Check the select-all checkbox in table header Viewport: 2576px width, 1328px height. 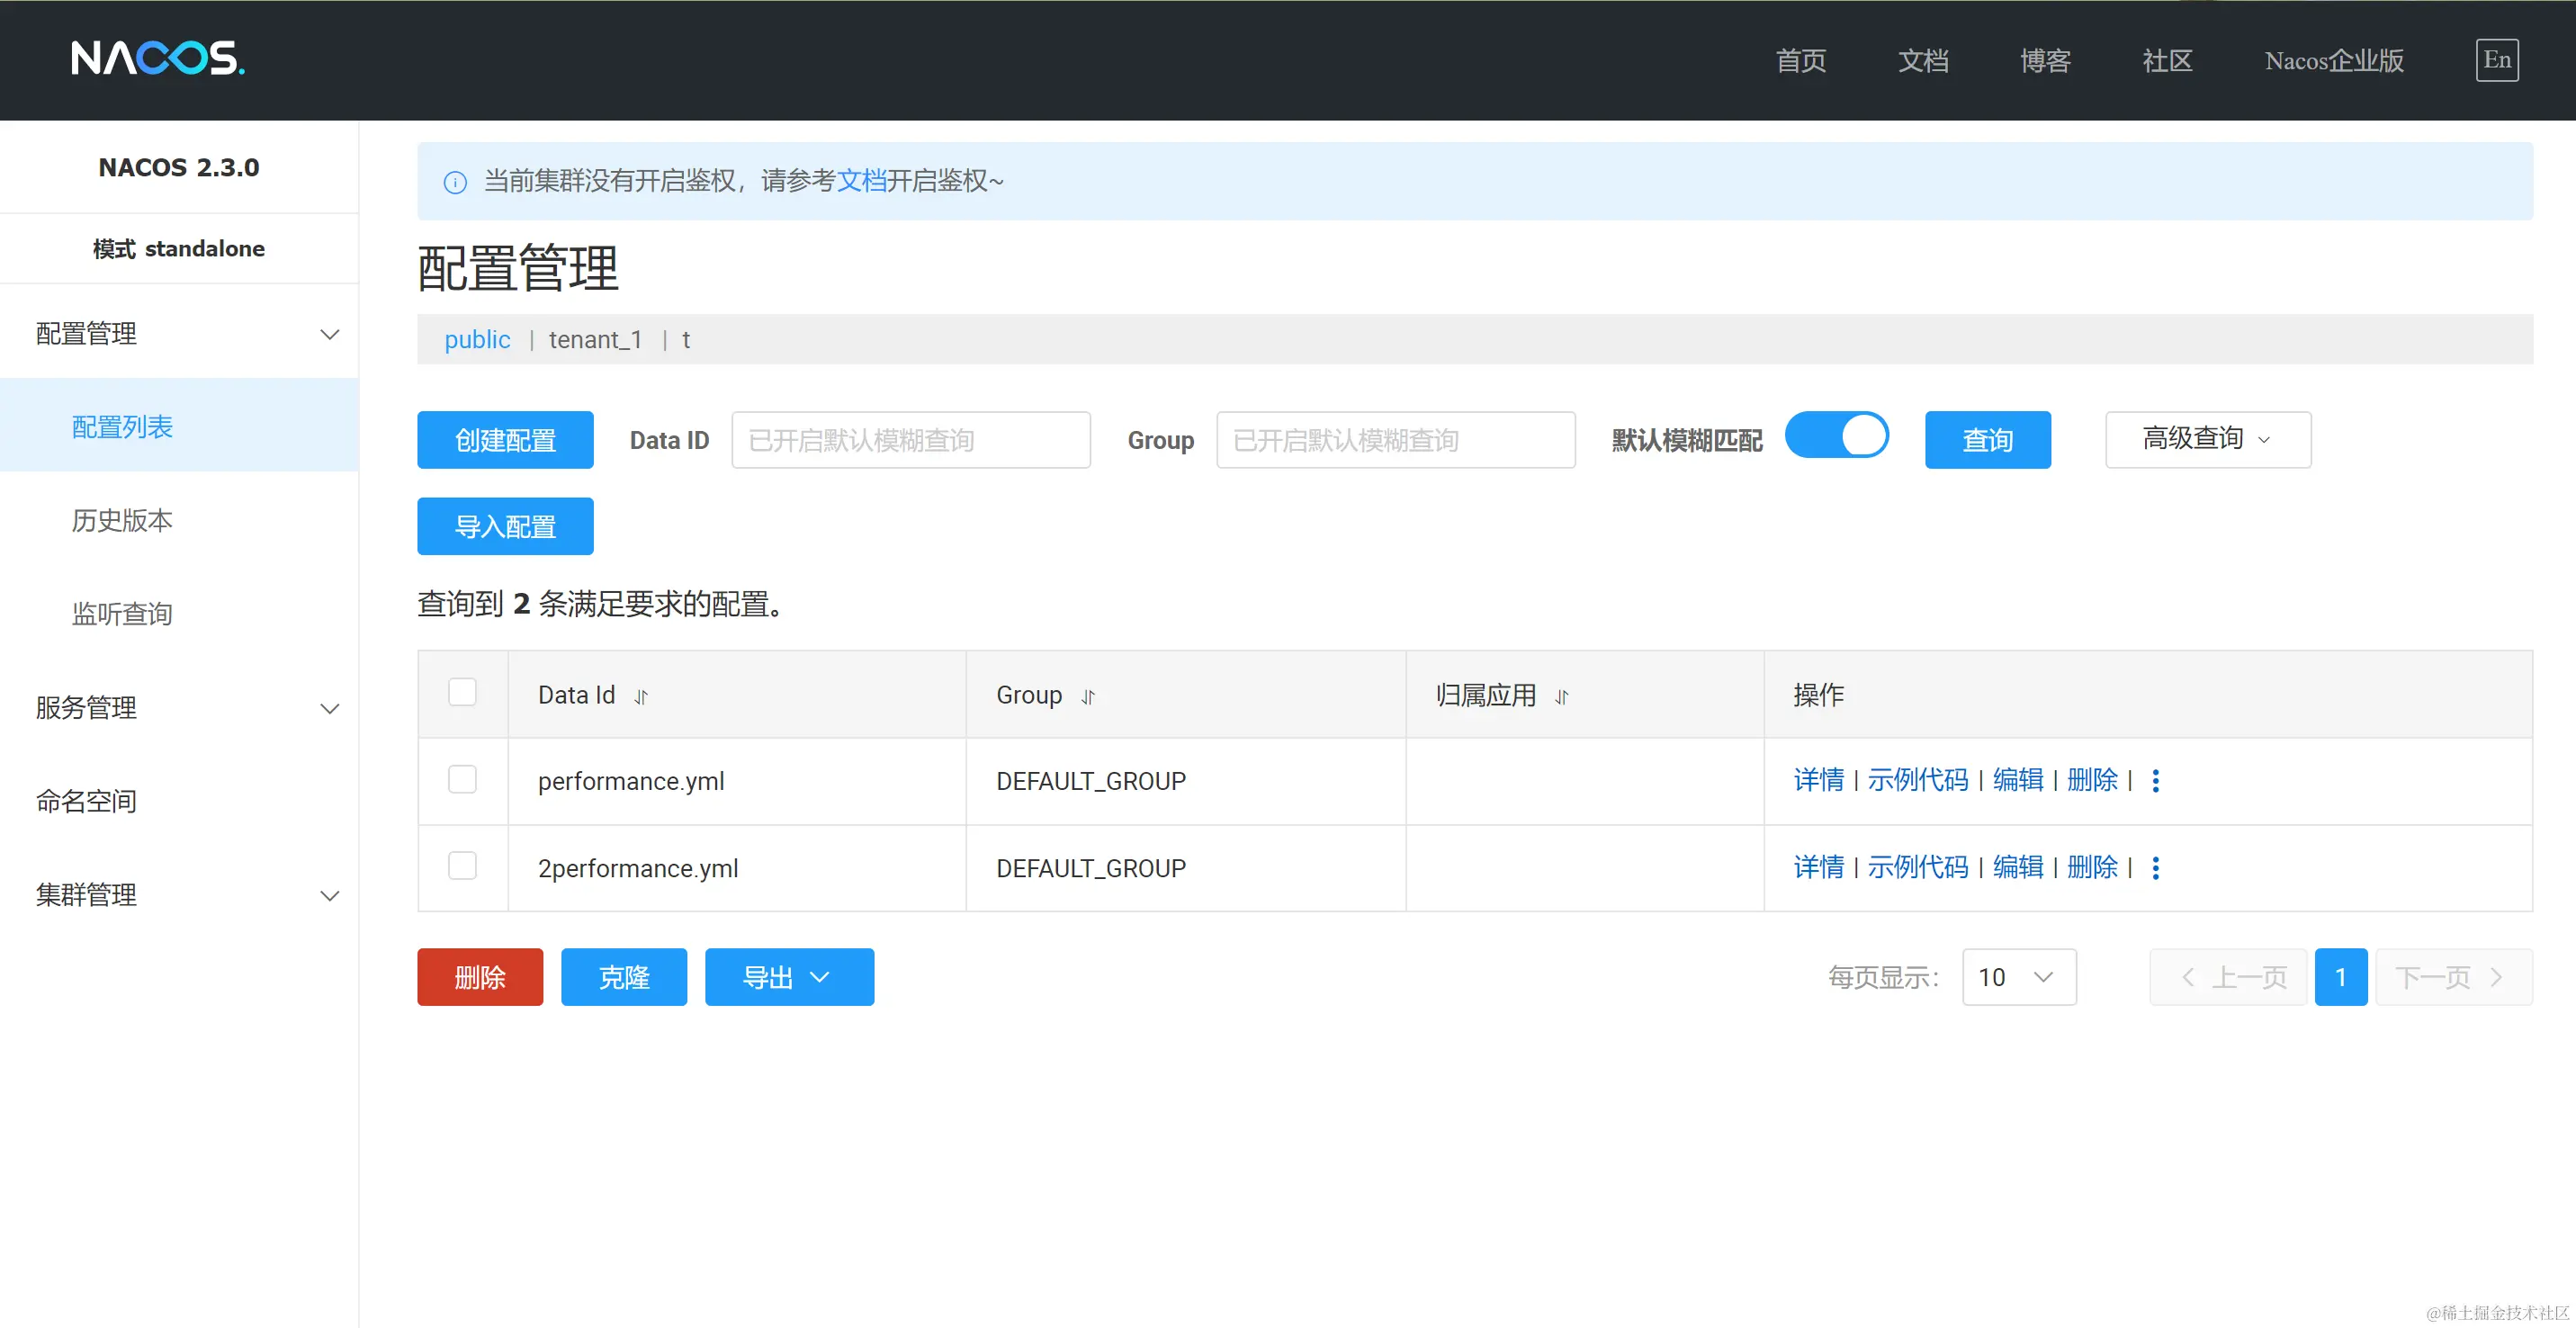click(462, 692)
